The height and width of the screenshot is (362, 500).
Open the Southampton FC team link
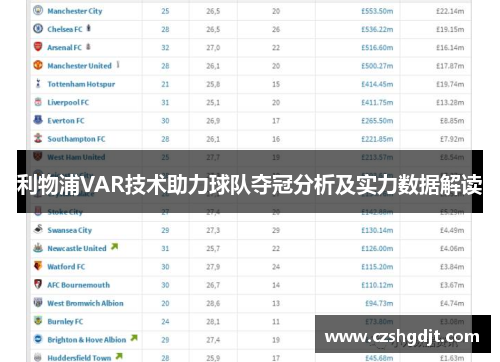tap(76, 139)
